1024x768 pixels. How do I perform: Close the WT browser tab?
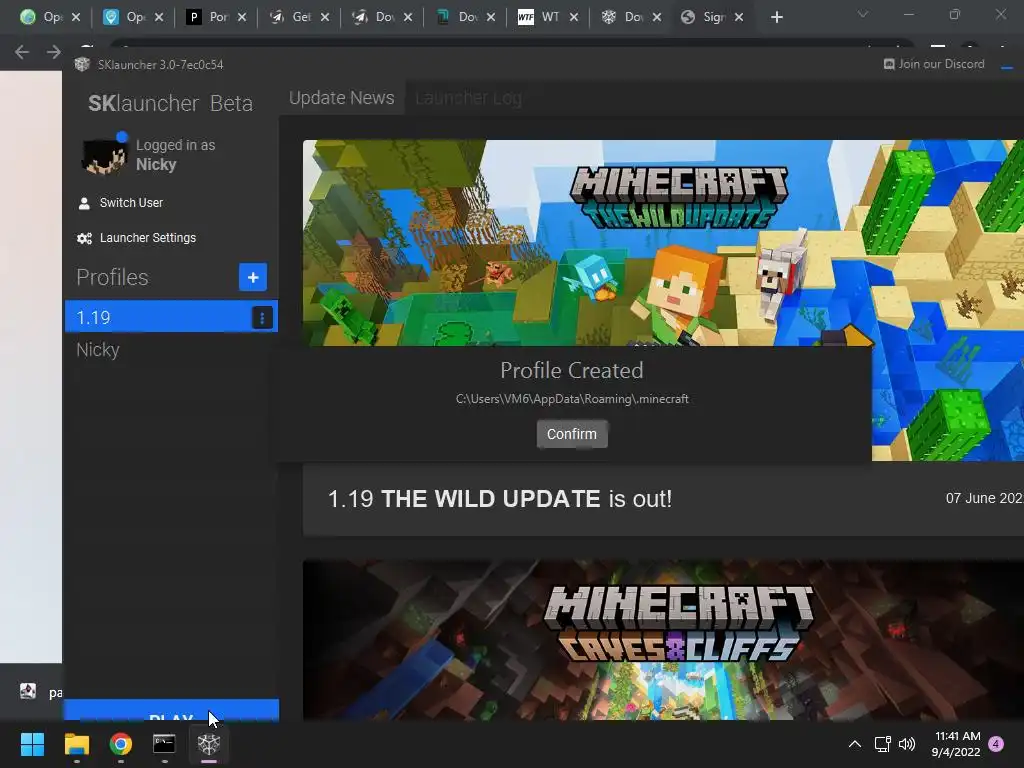pyautogui.click(x=573, y=17)
